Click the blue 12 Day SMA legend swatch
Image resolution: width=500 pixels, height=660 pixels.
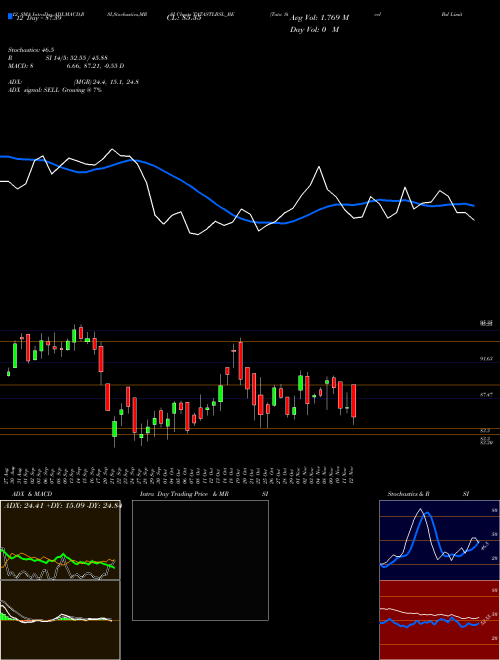pyautogui.click(x=10, y=17)
